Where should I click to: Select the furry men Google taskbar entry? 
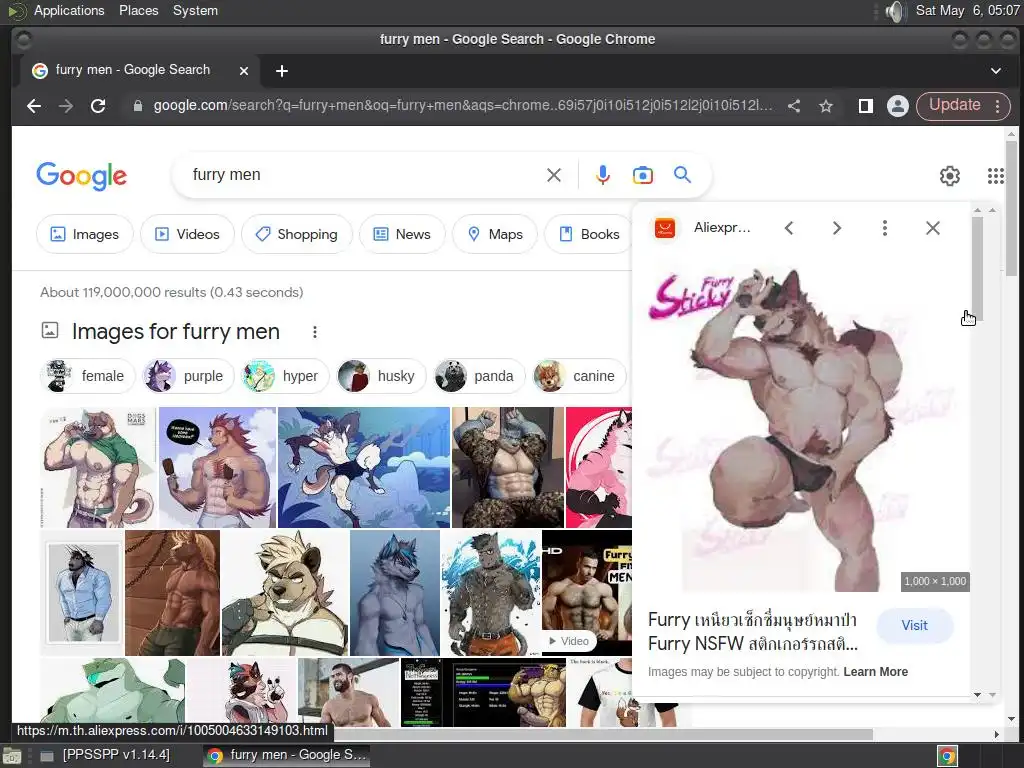286,755
